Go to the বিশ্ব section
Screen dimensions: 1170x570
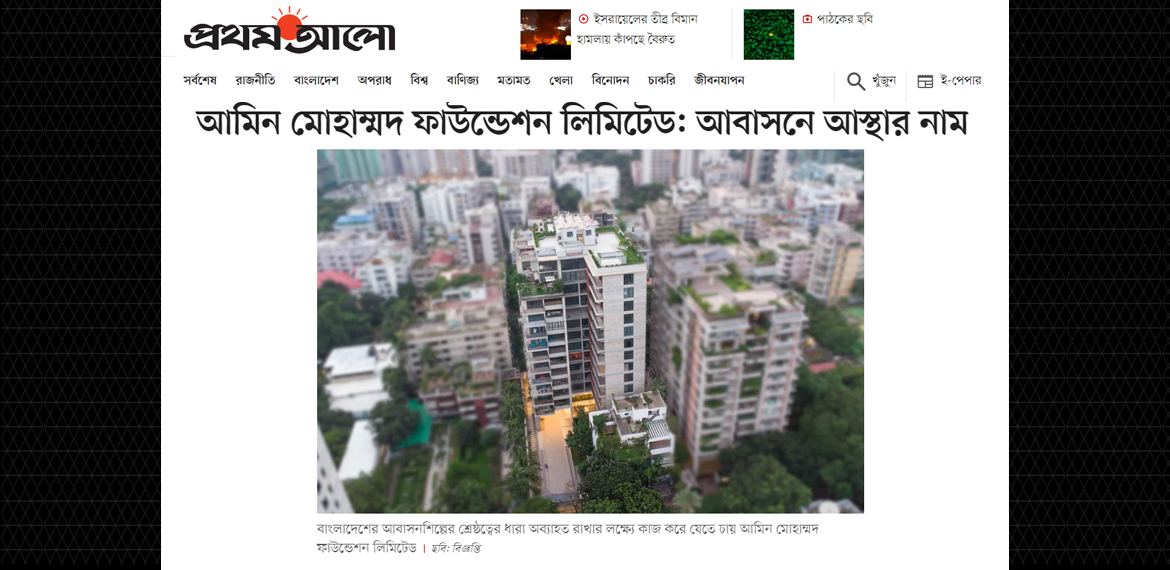(419, 81)
